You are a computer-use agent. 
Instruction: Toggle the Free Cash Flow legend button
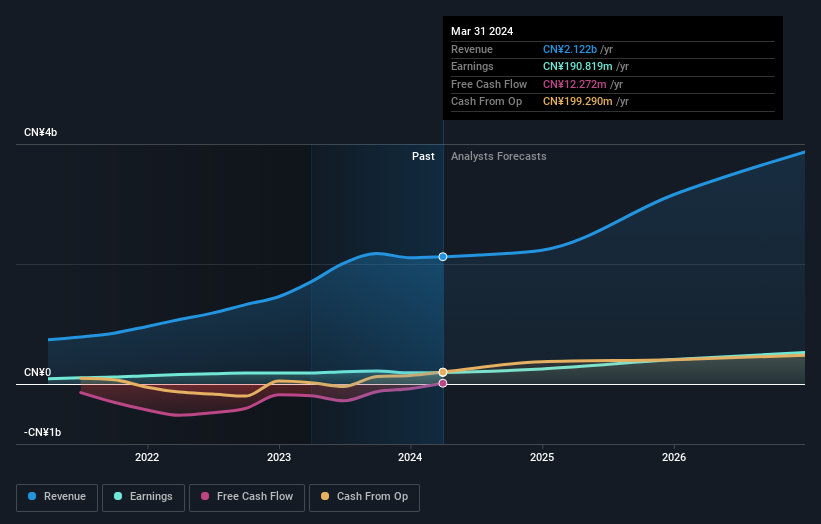(x=247, y=497)
